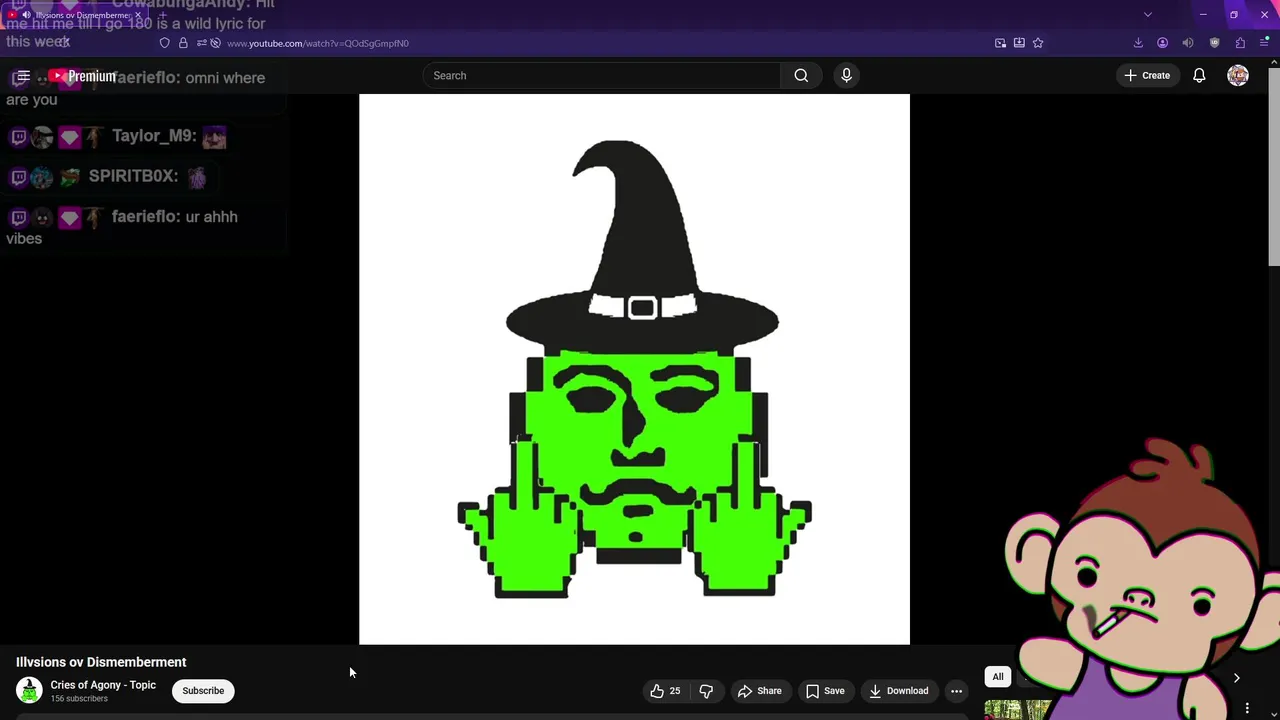Open uBlock Origin shield extension
This screenshot has width=1280, height=720.
(x=1214, y=43)
